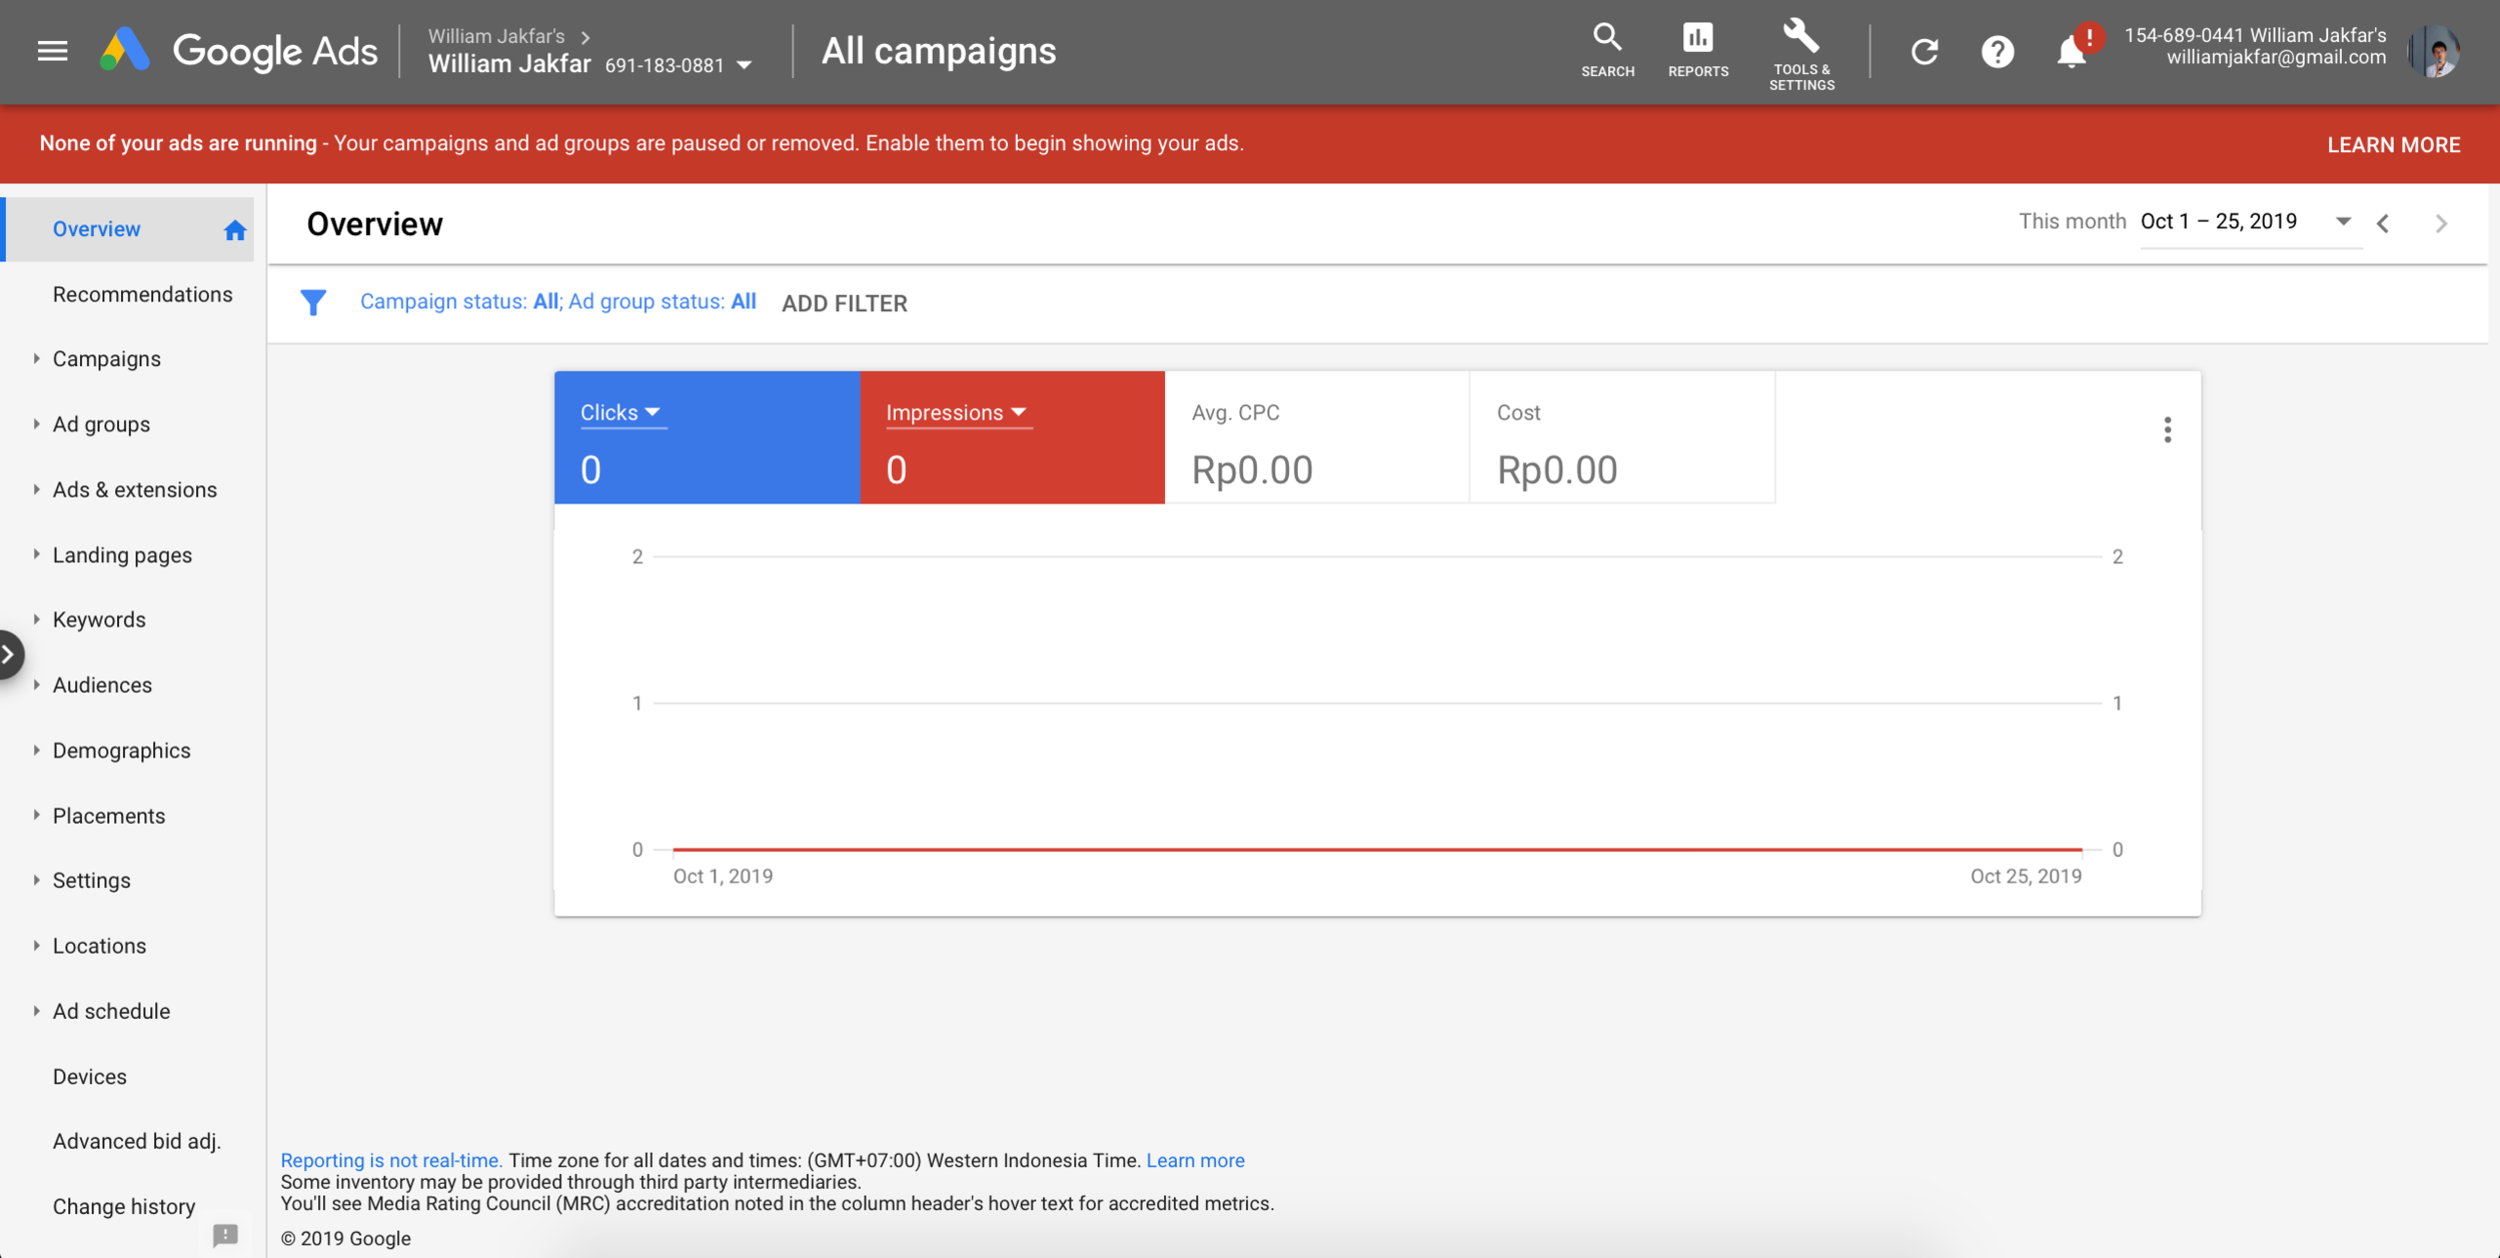Open Change history in sidebar
This screenshot has width=2500, height=1258.
tap(124, 1206)
